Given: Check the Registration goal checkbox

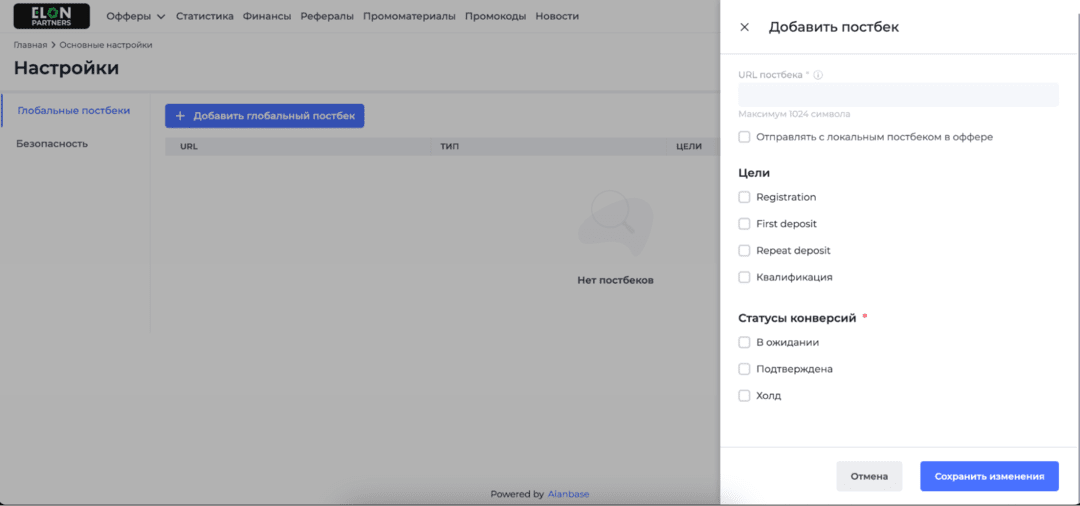Looking at the screenshot, I should coord(744,197).
